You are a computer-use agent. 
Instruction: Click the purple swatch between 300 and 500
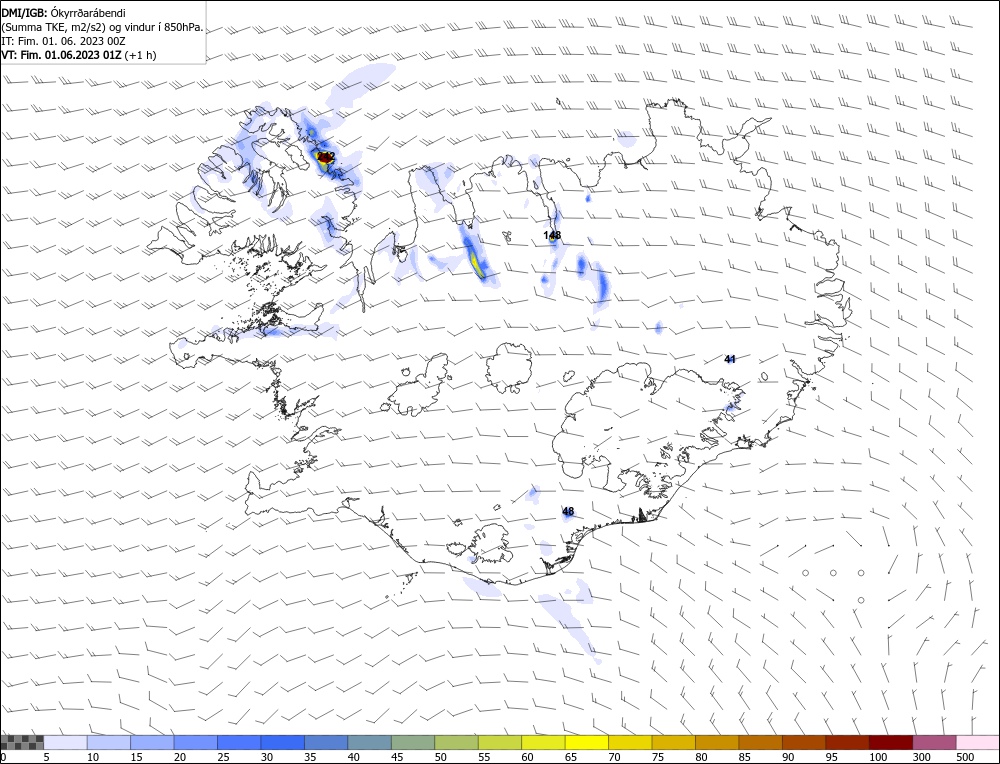(934, 742)
